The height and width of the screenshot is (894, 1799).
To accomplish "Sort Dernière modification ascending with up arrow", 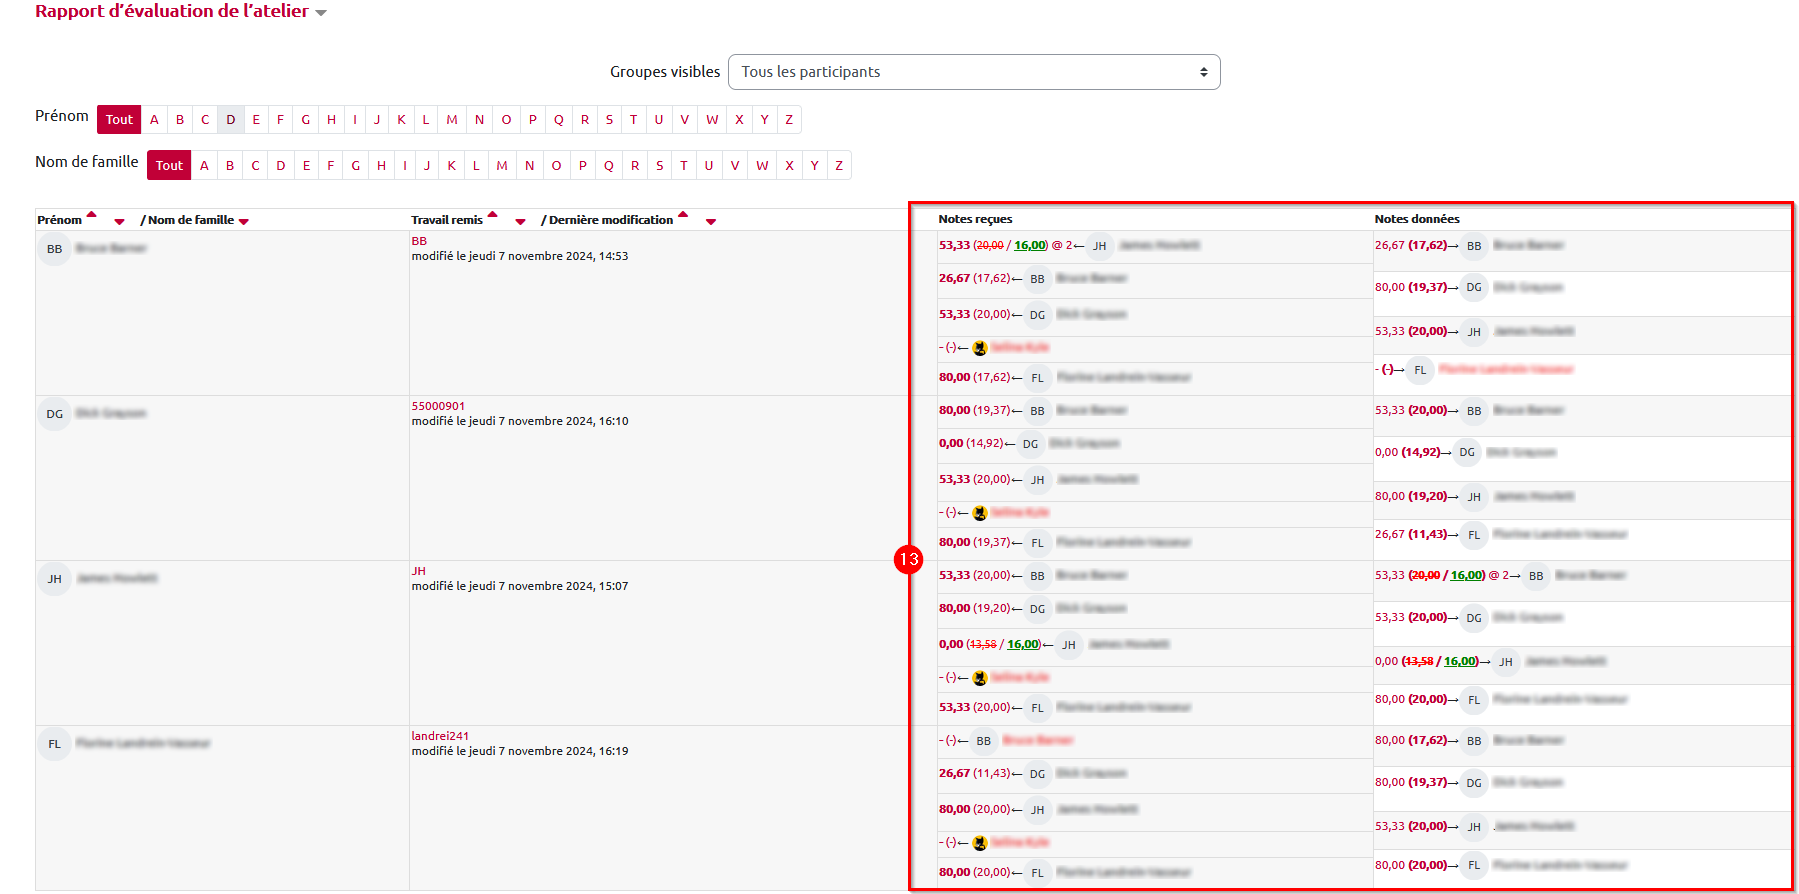I will (x=683, y=214).
